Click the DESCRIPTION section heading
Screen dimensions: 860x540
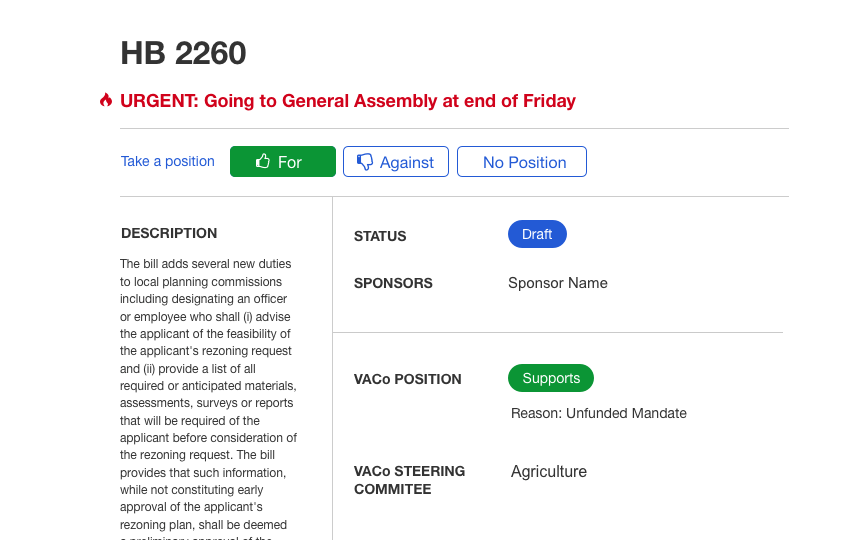click(x=169, y=233)
